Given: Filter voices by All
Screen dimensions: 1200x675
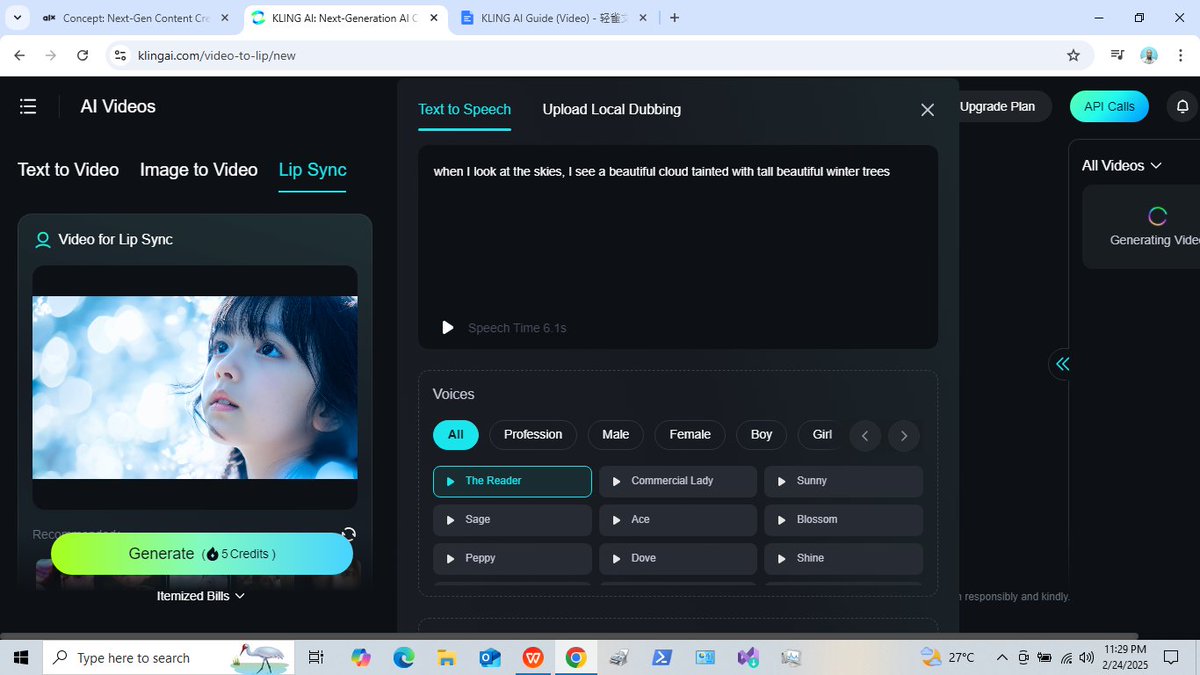Looking at the screenshot, I should pyautogui.click(x=456, y=434).
